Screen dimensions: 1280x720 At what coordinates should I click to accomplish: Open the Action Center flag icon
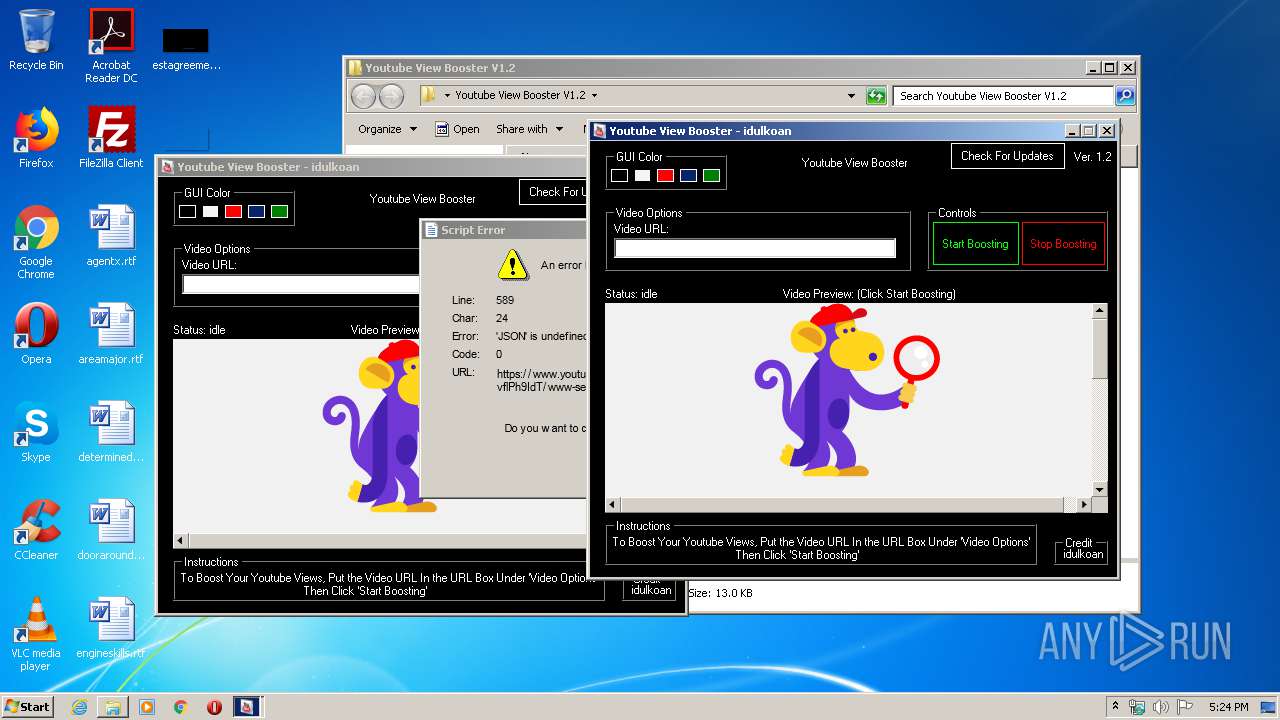pyautogui.click(x=1186, y=707)
